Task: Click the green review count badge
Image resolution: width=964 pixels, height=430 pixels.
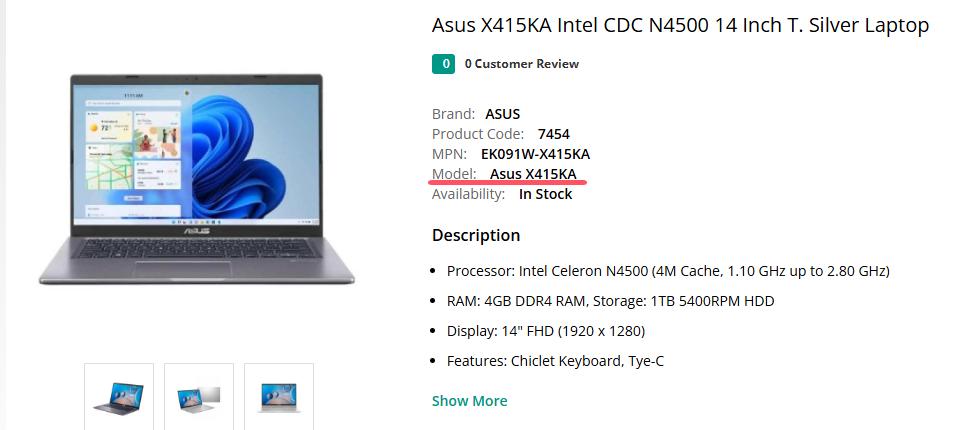Action: [x=443, y=64]
